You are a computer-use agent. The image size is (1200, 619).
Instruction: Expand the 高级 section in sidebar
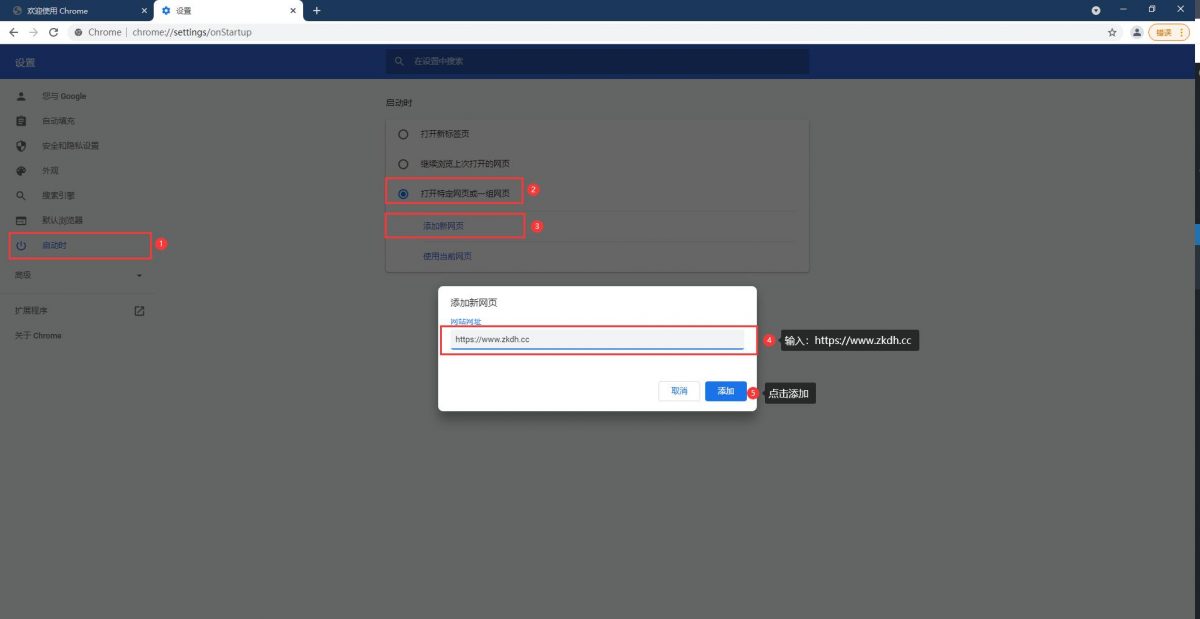[x=139, y=275]
